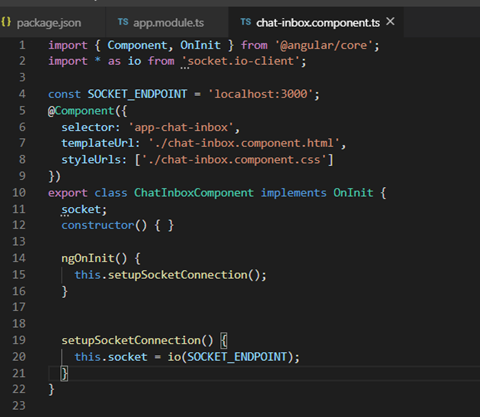Click the constructor keyword on line 12
The width and height of the screenshot is (480, 417).
pyautogui.click(x=98, y=225)
